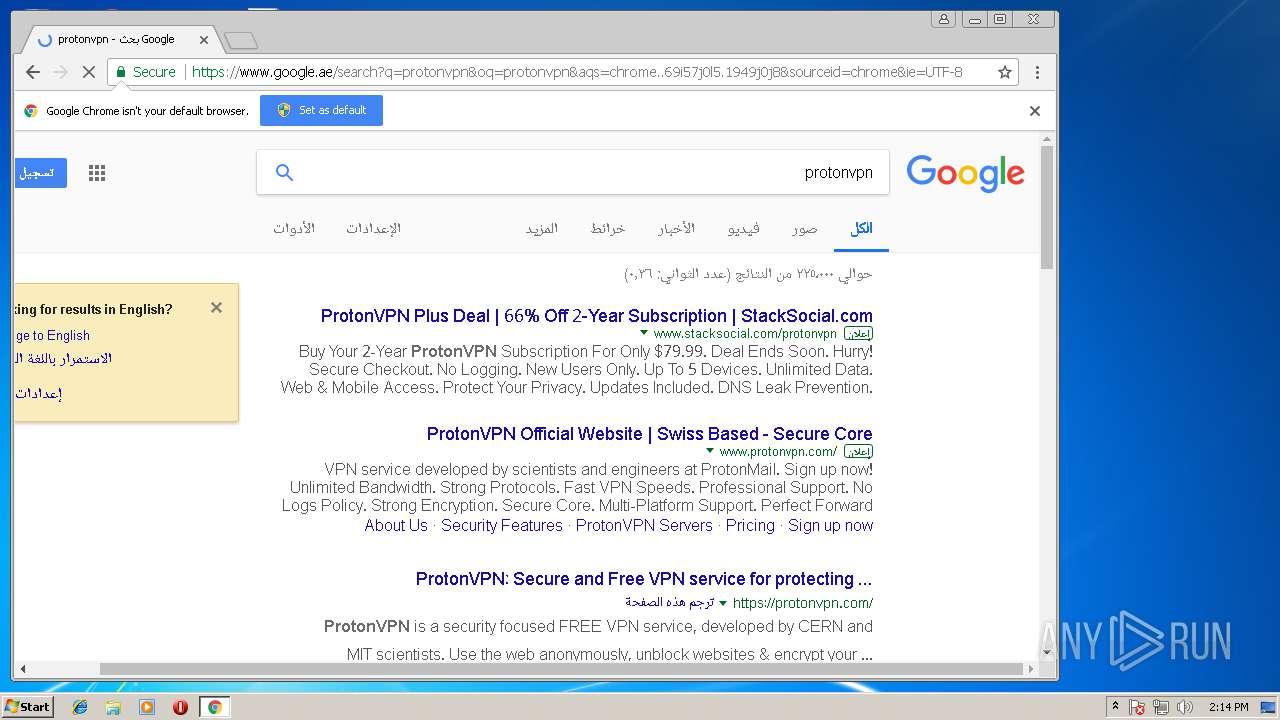This screenshot has width=1280, height=720.
Task: Click the ProtonVPN Servers sitelink
Action: 644,525
